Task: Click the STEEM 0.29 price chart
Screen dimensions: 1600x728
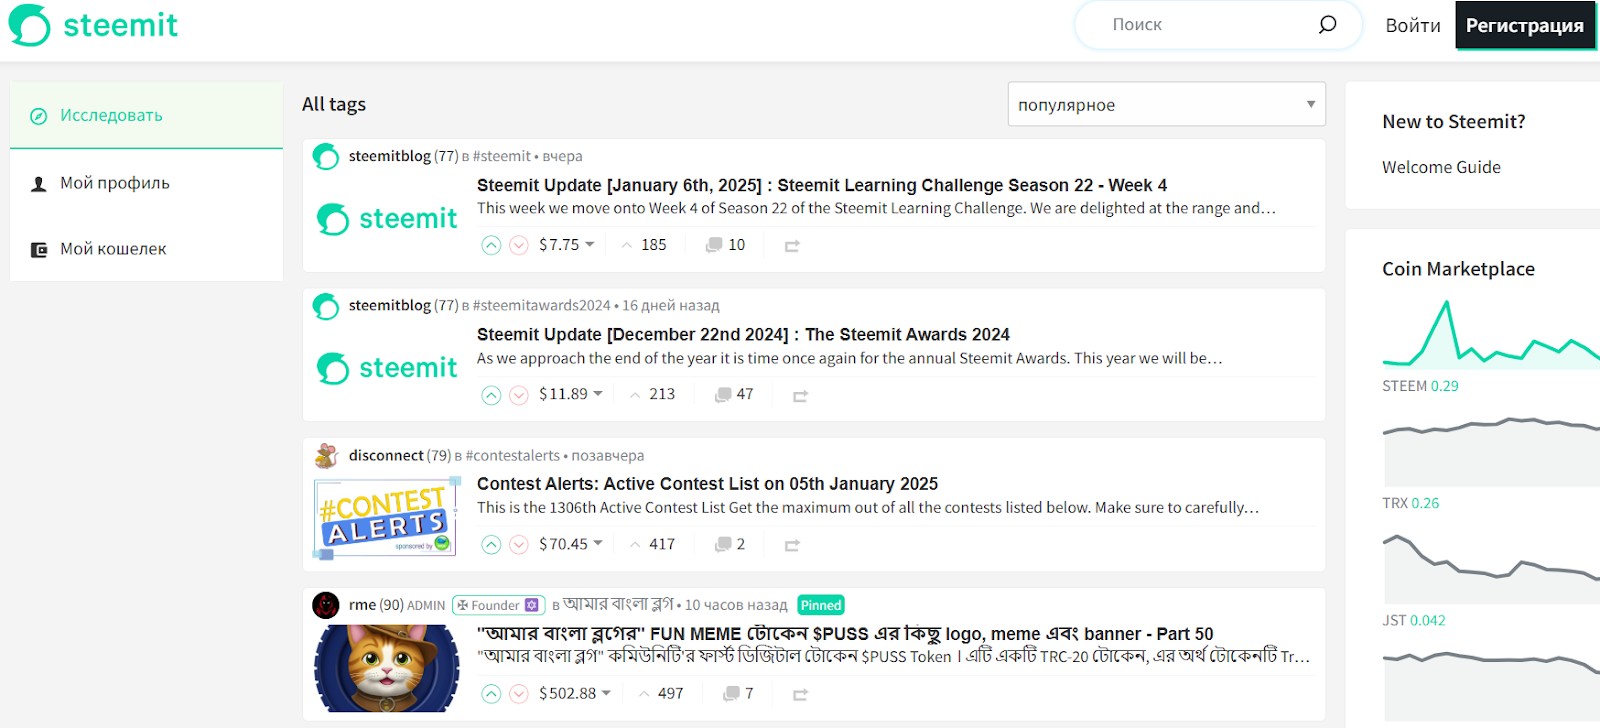Action: 1491,333
